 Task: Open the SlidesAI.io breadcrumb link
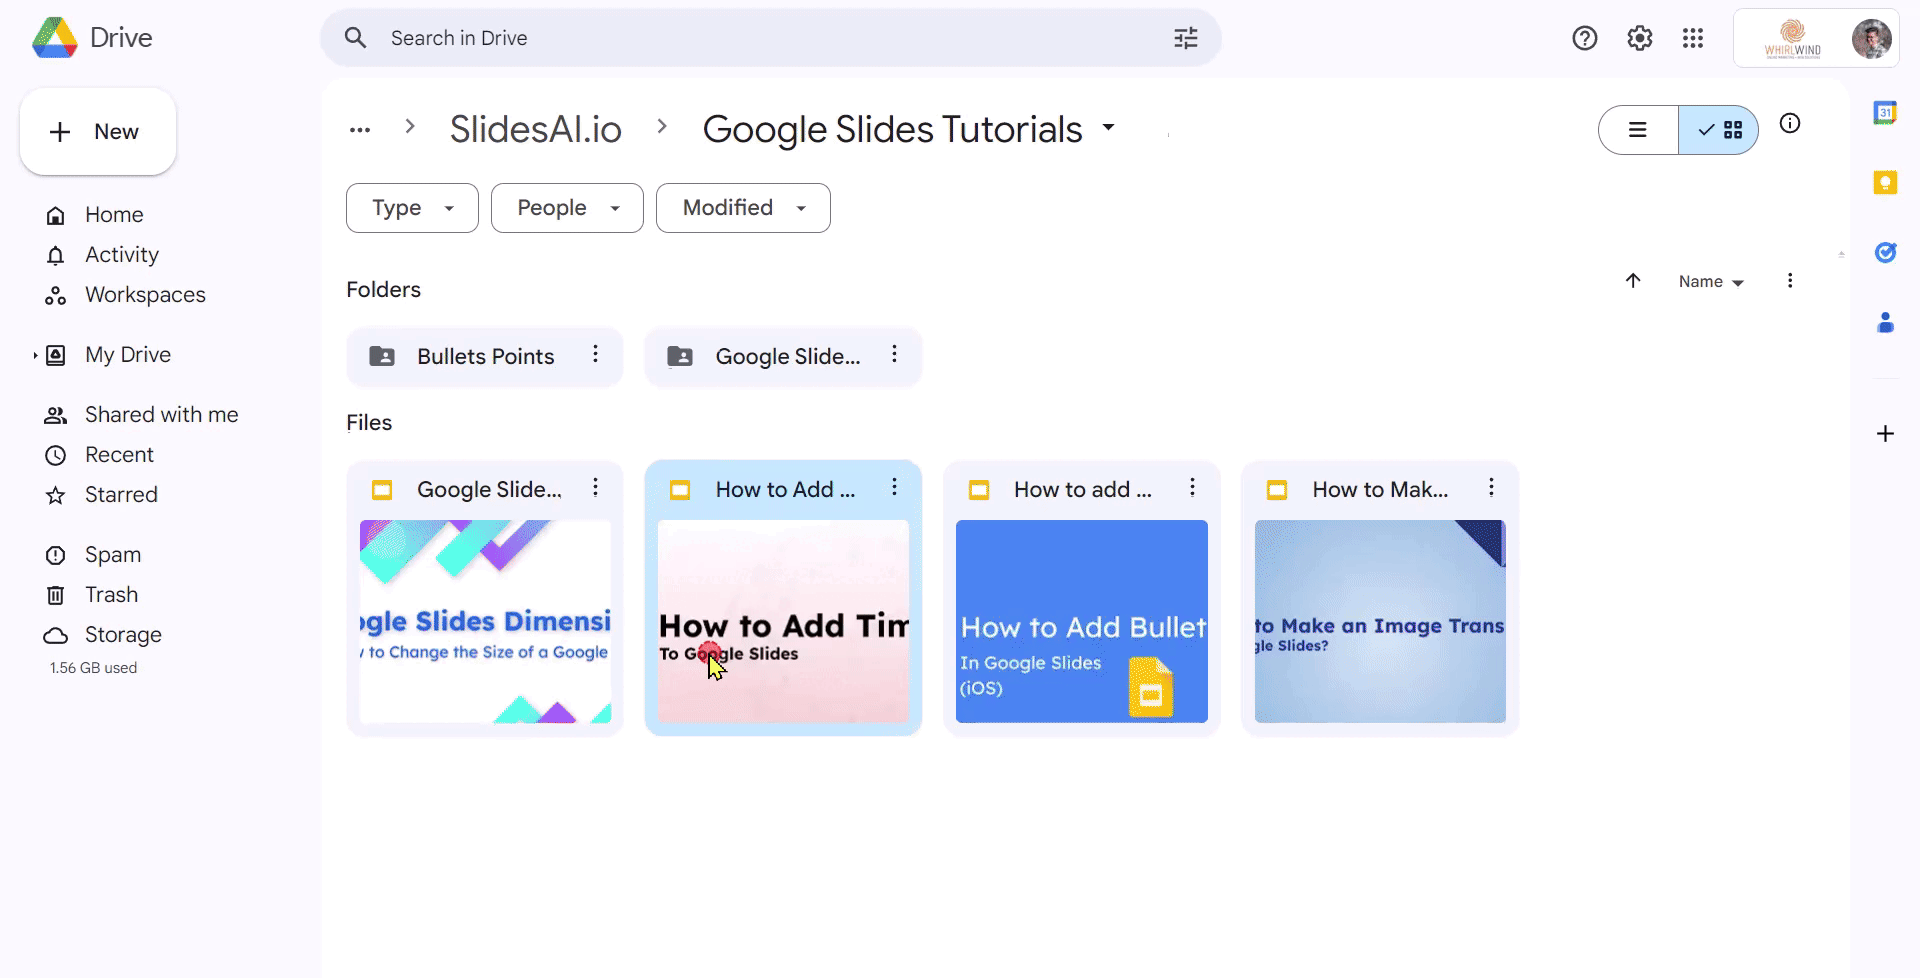(535, 129)
